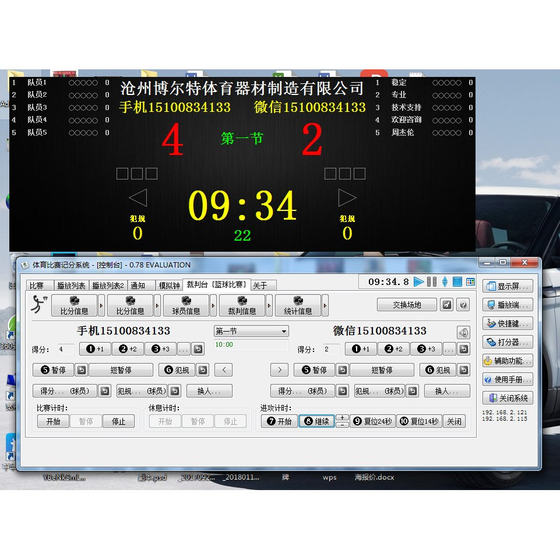Add +3 points for the 手机 team
The height and width of the screenshot is (560, 560).
160,349
